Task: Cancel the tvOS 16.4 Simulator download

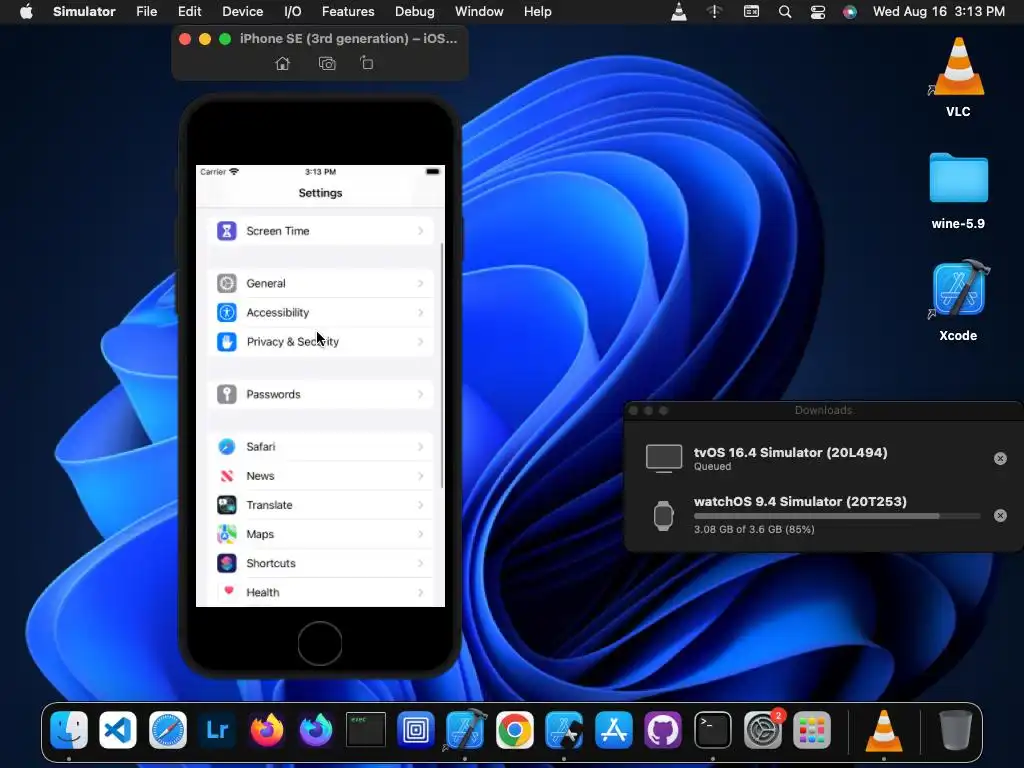Action: click(1000, 458)
